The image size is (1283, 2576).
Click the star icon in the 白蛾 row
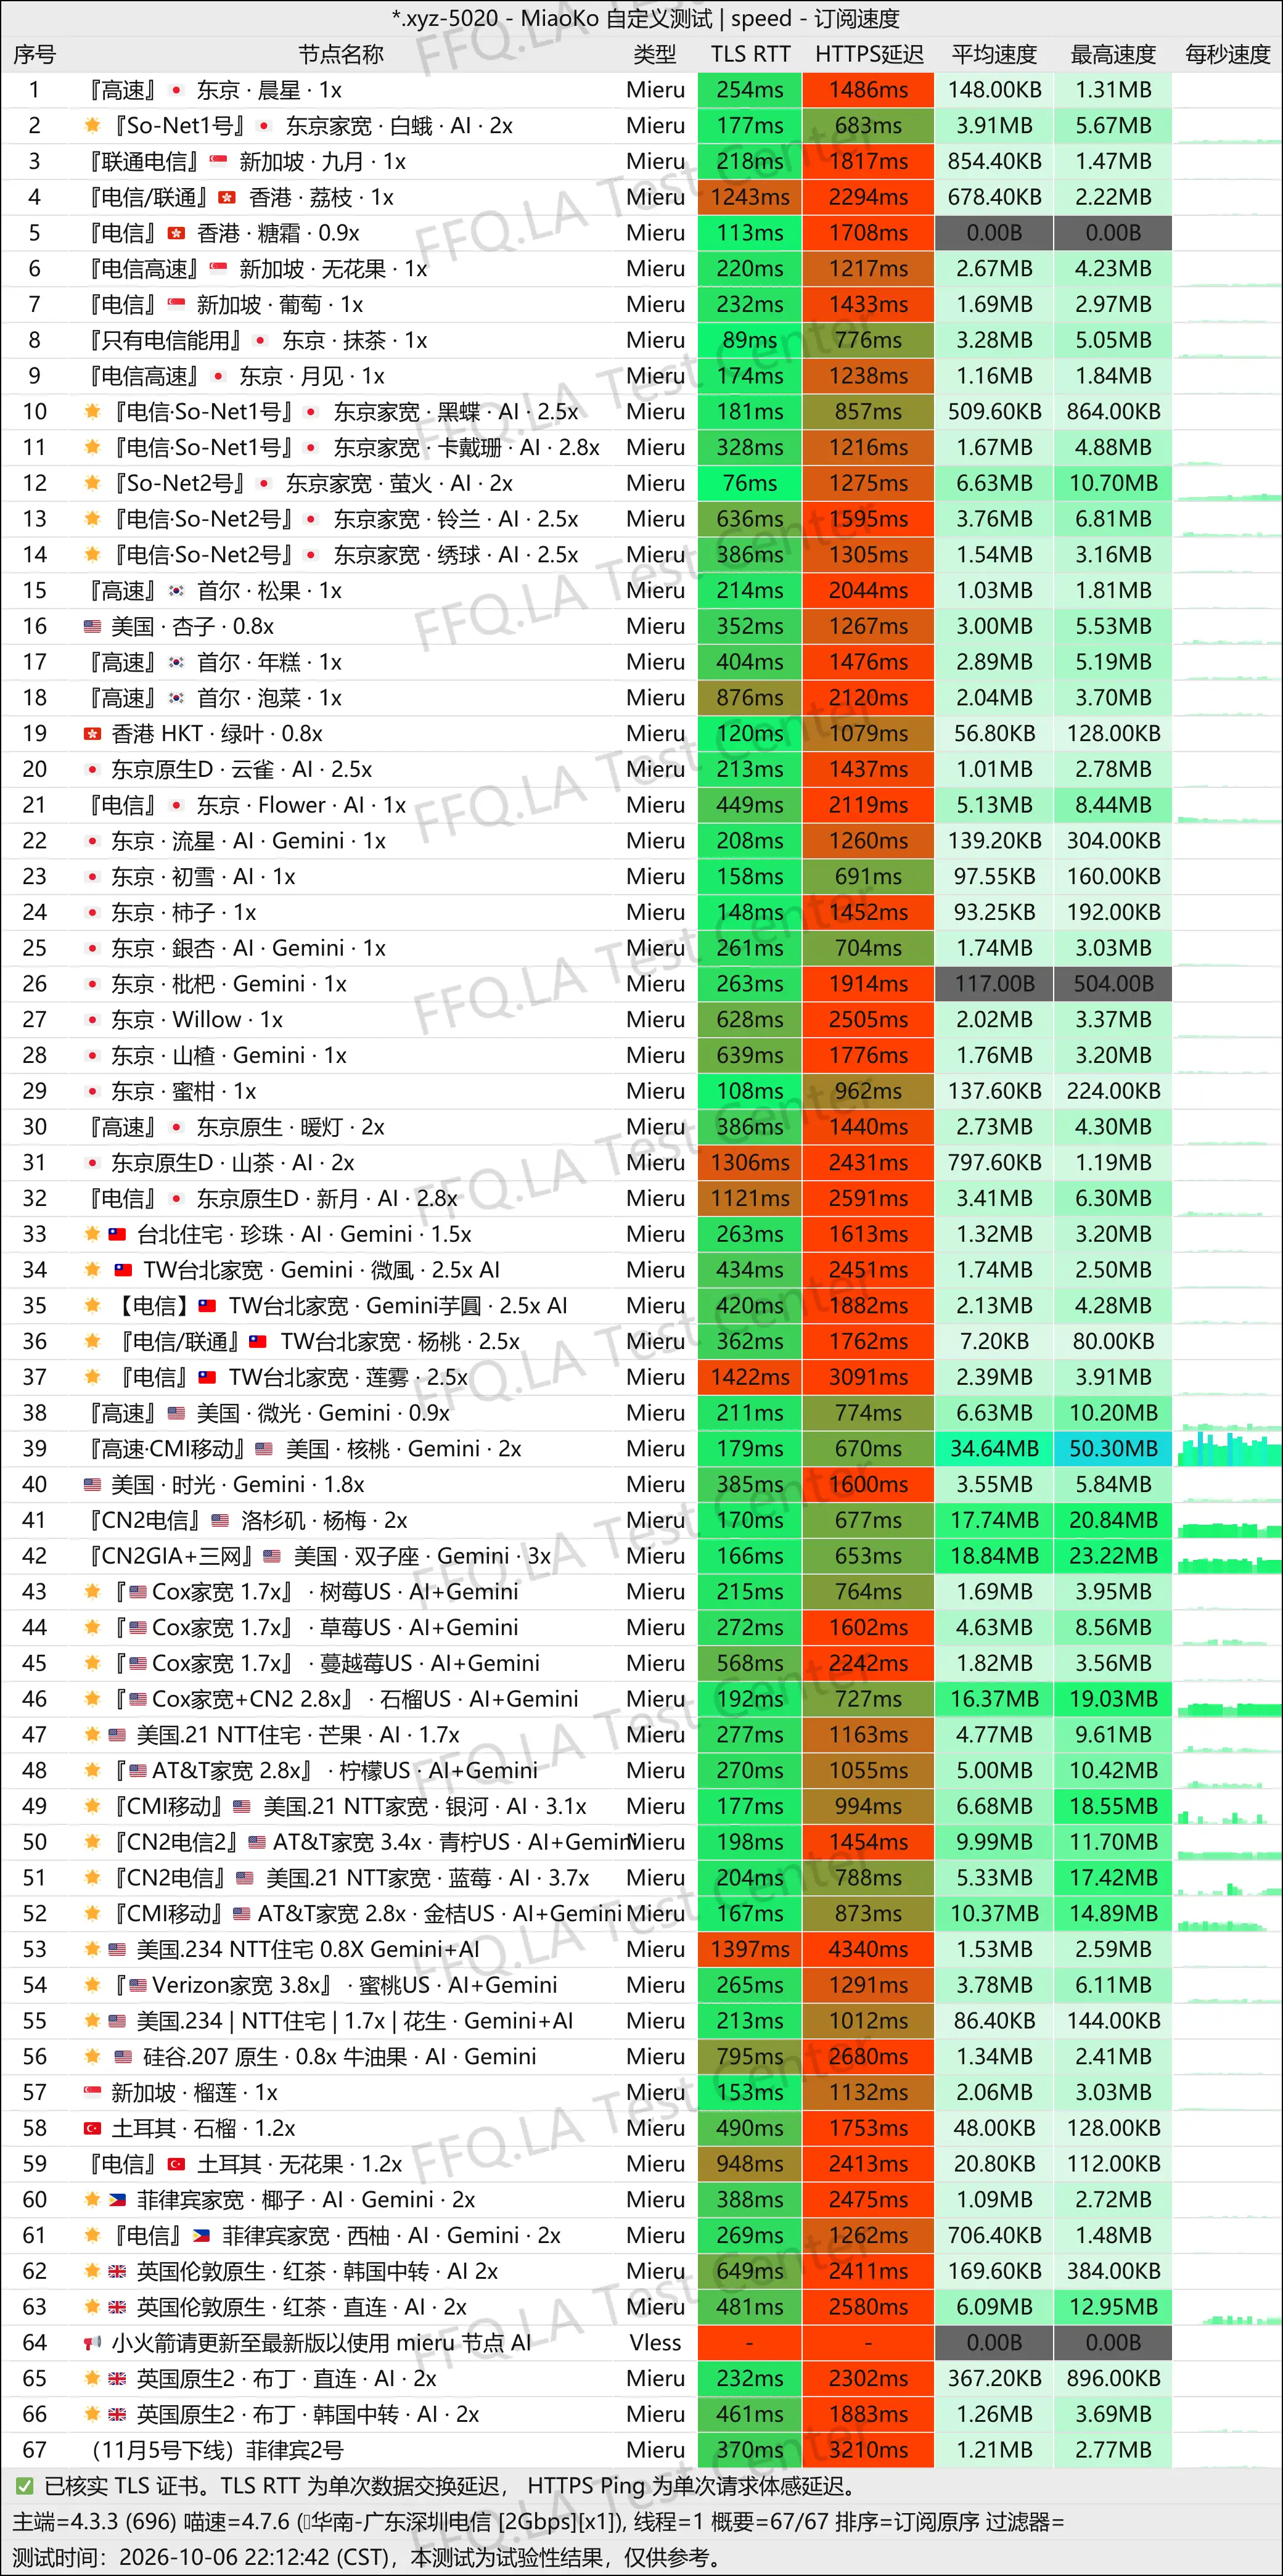tap(93, 126)
